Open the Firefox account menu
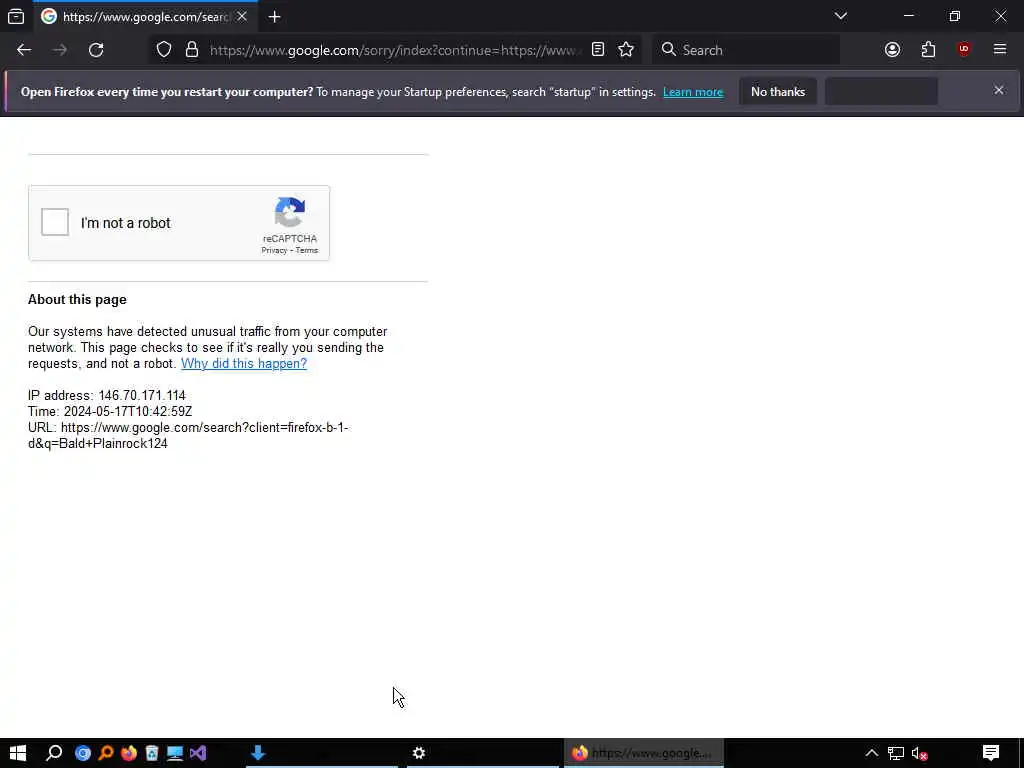Image resolution: width=1024 pixels, height=768 pixels. pyautogui.click(x=892, y=50)
